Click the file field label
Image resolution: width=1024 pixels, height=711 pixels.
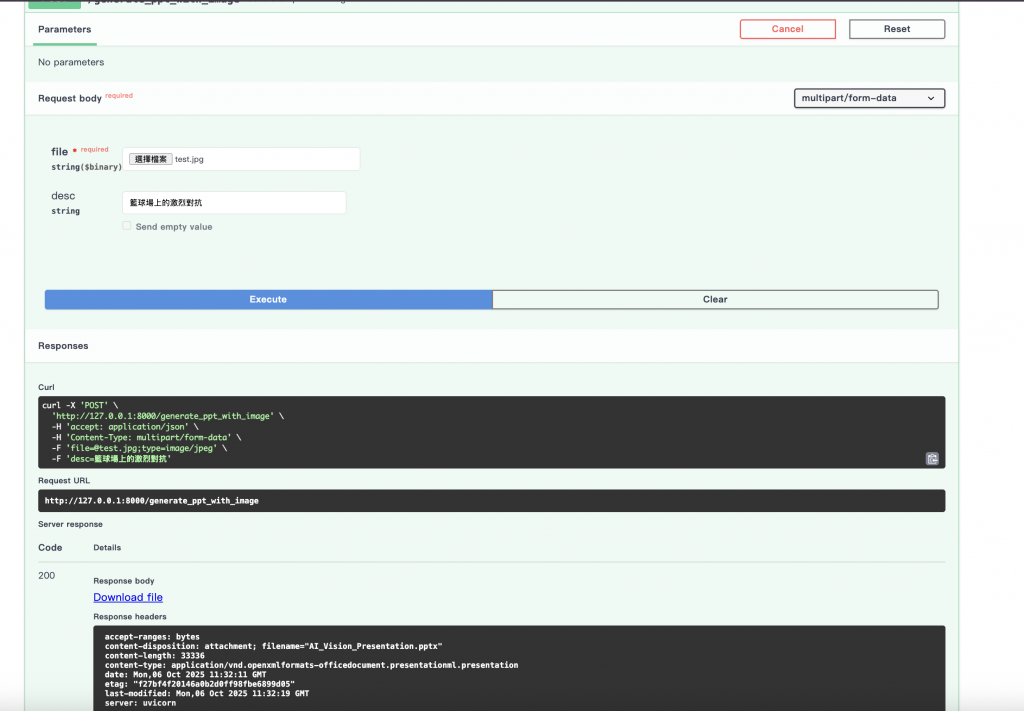pyautogui.click(x=59, y=151)
